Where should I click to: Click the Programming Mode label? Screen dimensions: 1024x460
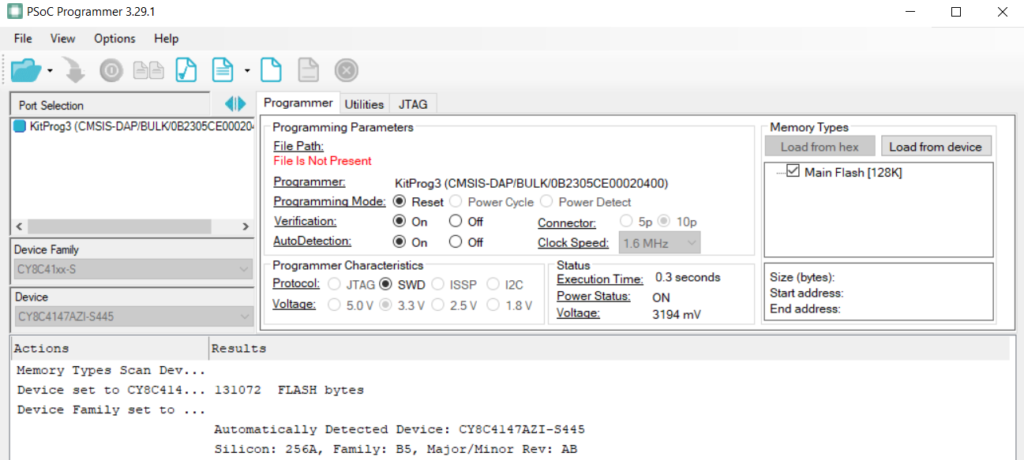(330, 201)
